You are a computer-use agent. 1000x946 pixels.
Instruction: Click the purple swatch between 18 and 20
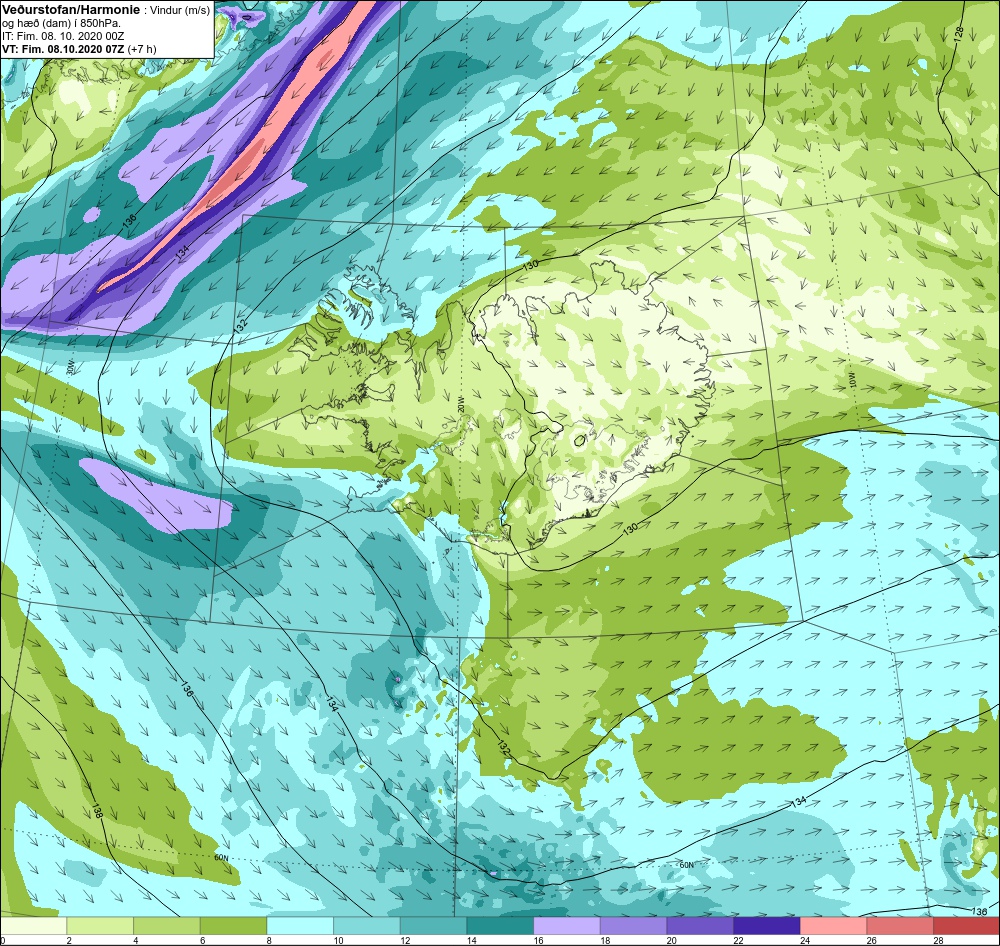633,926
